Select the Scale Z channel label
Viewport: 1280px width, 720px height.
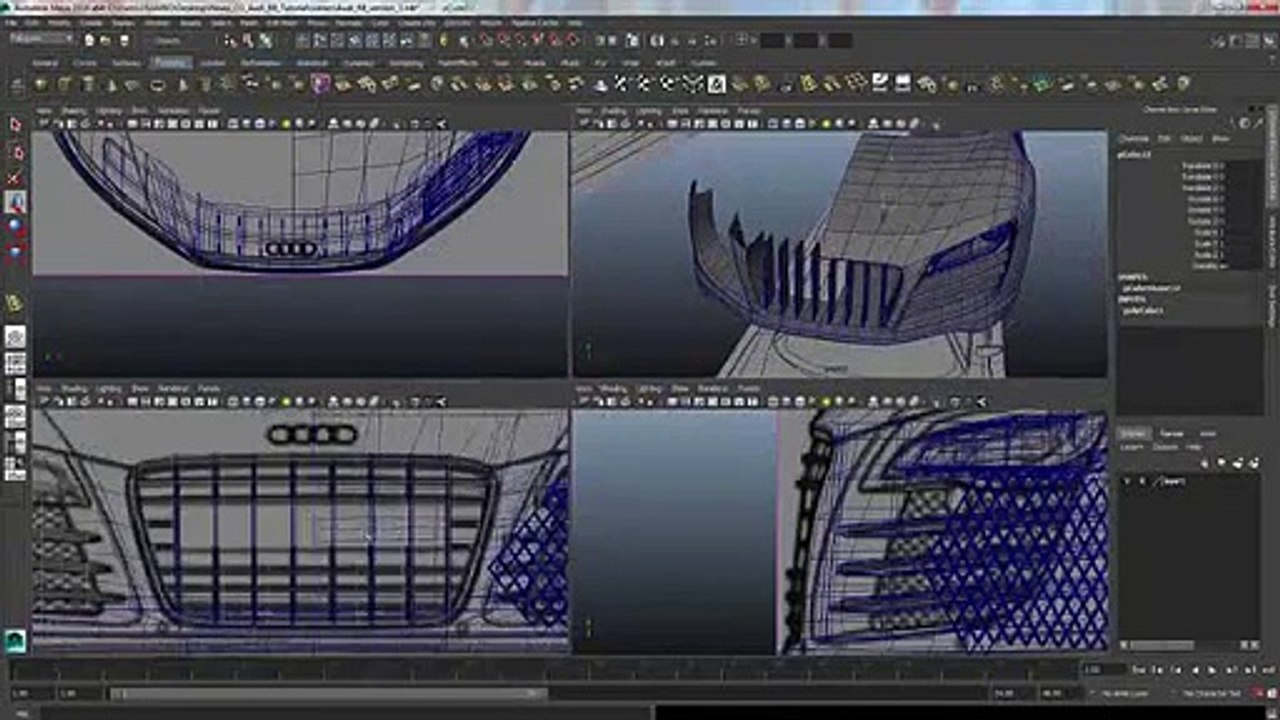click(x=1208, y=257)
